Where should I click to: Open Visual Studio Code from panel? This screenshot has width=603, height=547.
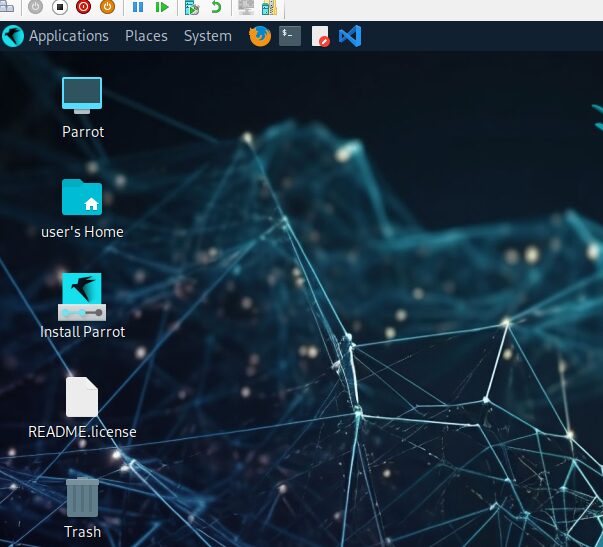(x=349, y=36)
